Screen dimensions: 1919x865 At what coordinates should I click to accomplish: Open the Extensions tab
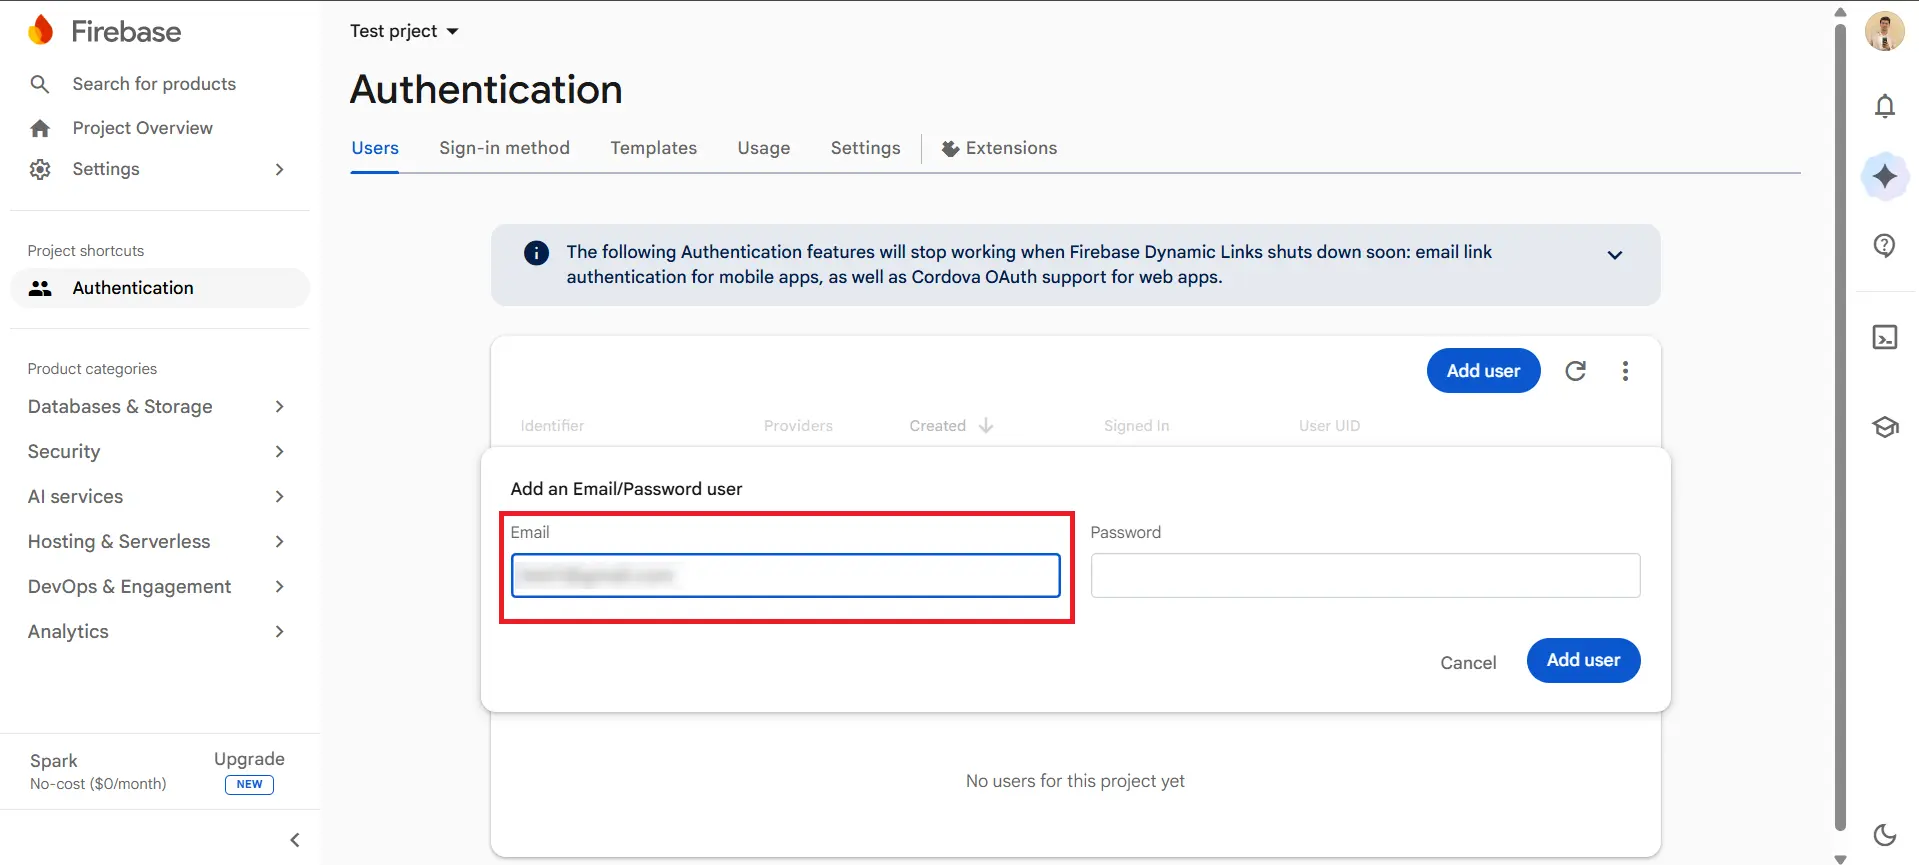pyautogui.click(x=999, y=148)
